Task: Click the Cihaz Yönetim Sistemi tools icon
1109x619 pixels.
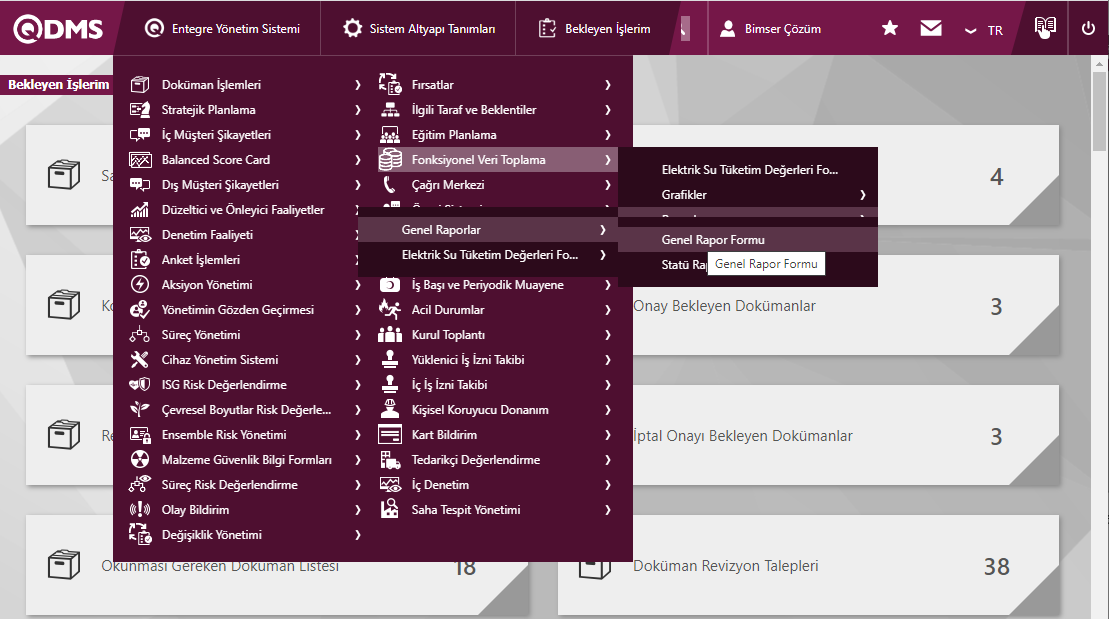Action: pyautogui.click(x=140, y=360)
